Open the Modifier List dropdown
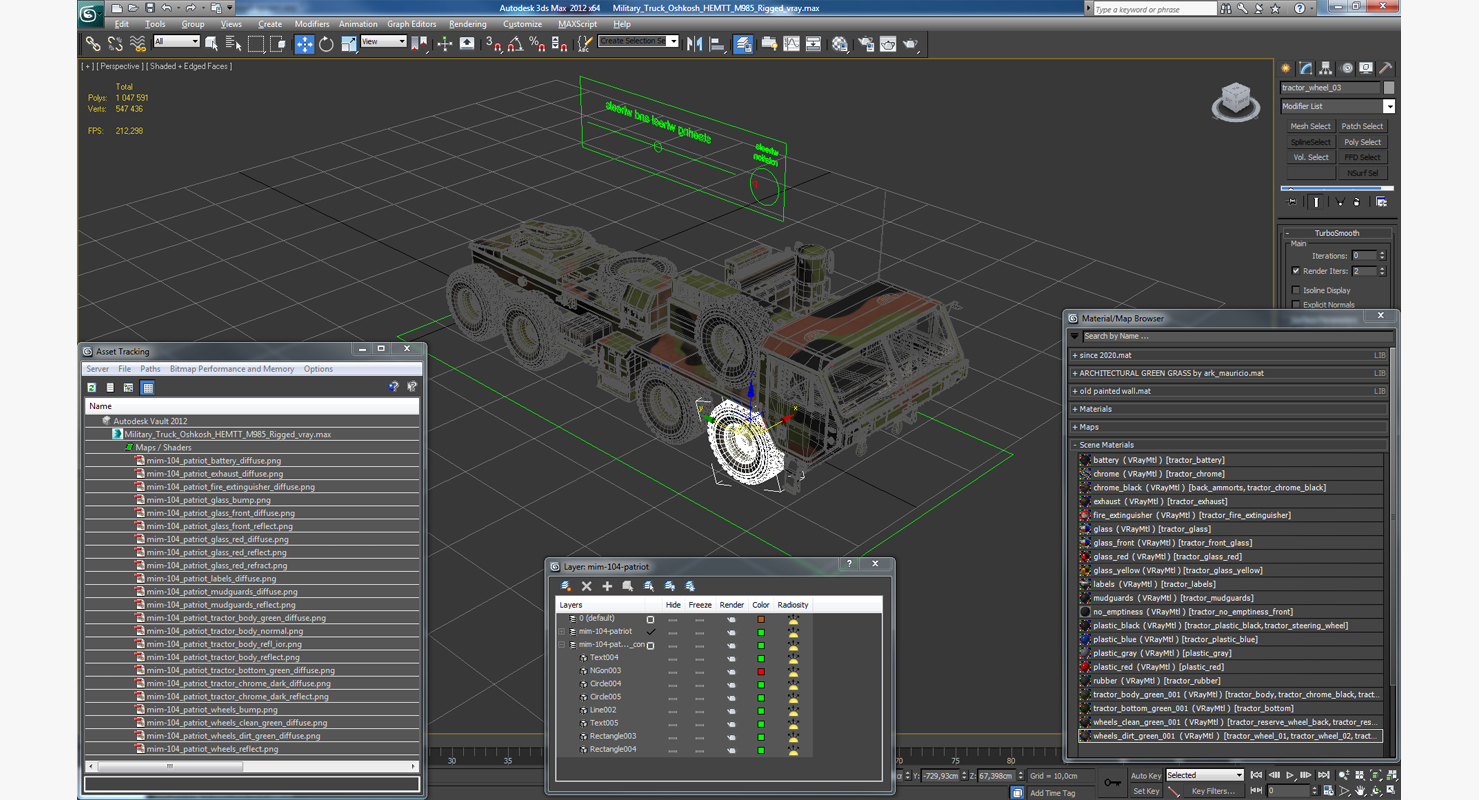1480x800 pixels. pos(1389,106)
